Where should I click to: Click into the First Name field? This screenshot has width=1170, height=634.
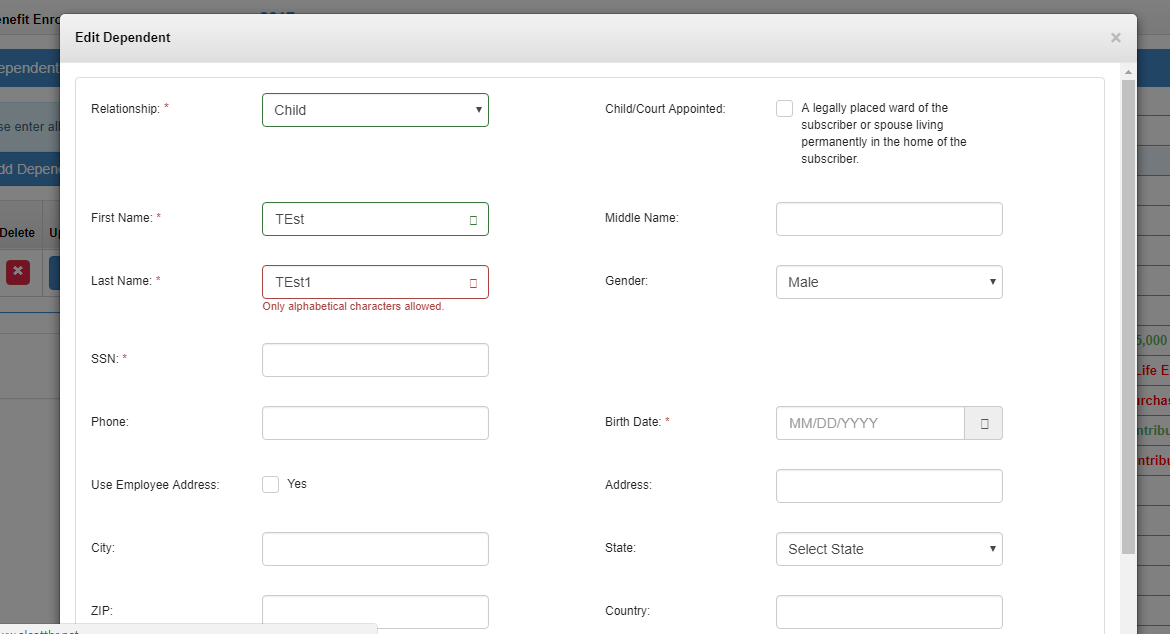tap(365, 219)
